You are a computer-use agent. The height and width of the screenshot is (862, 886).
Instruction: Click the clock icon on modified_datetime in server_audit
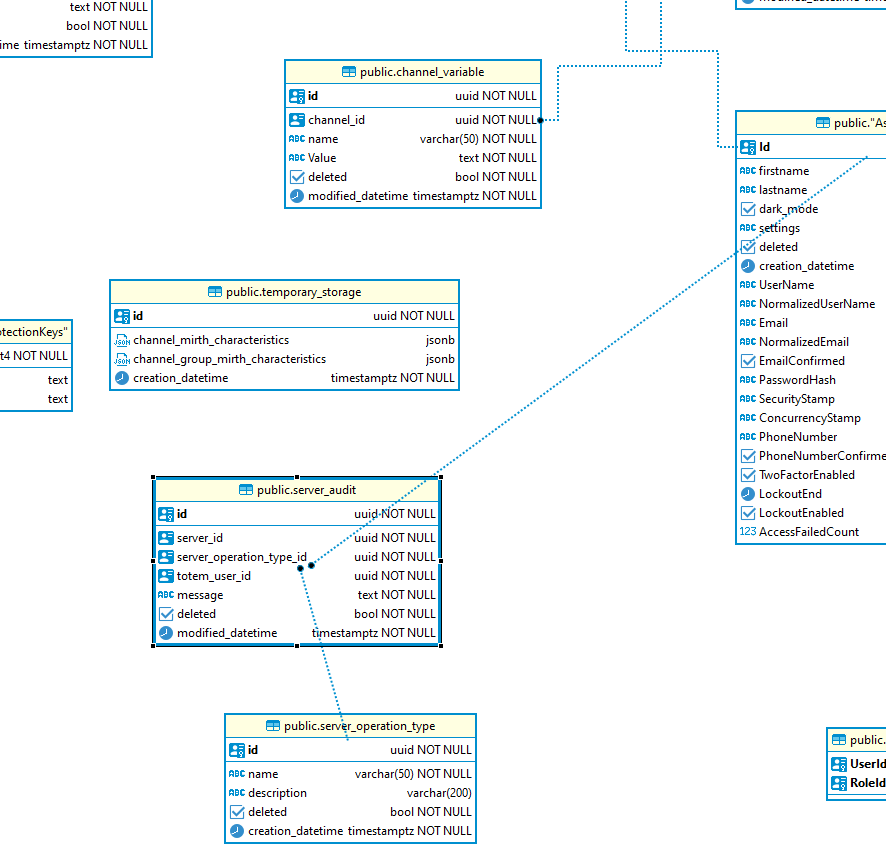pos(164,633)
